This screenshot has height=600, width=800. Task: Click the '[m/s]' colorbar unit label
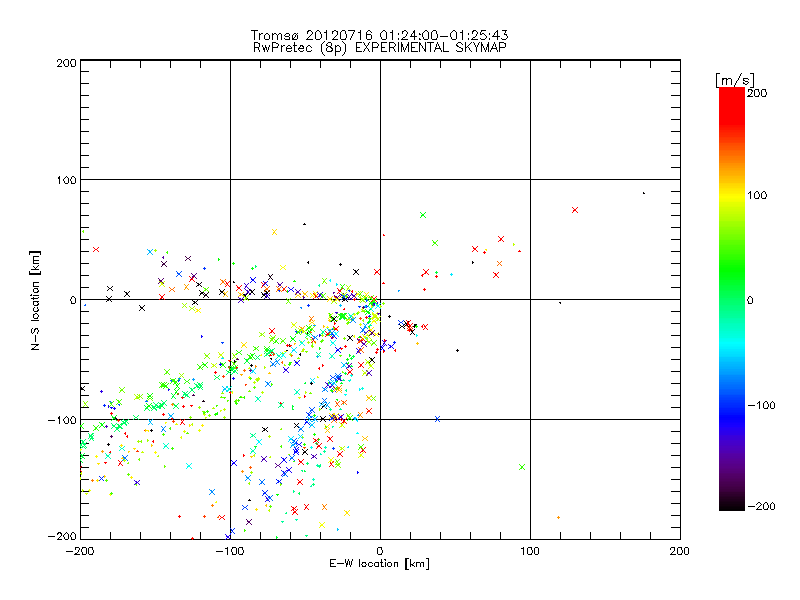pos(735,80)
